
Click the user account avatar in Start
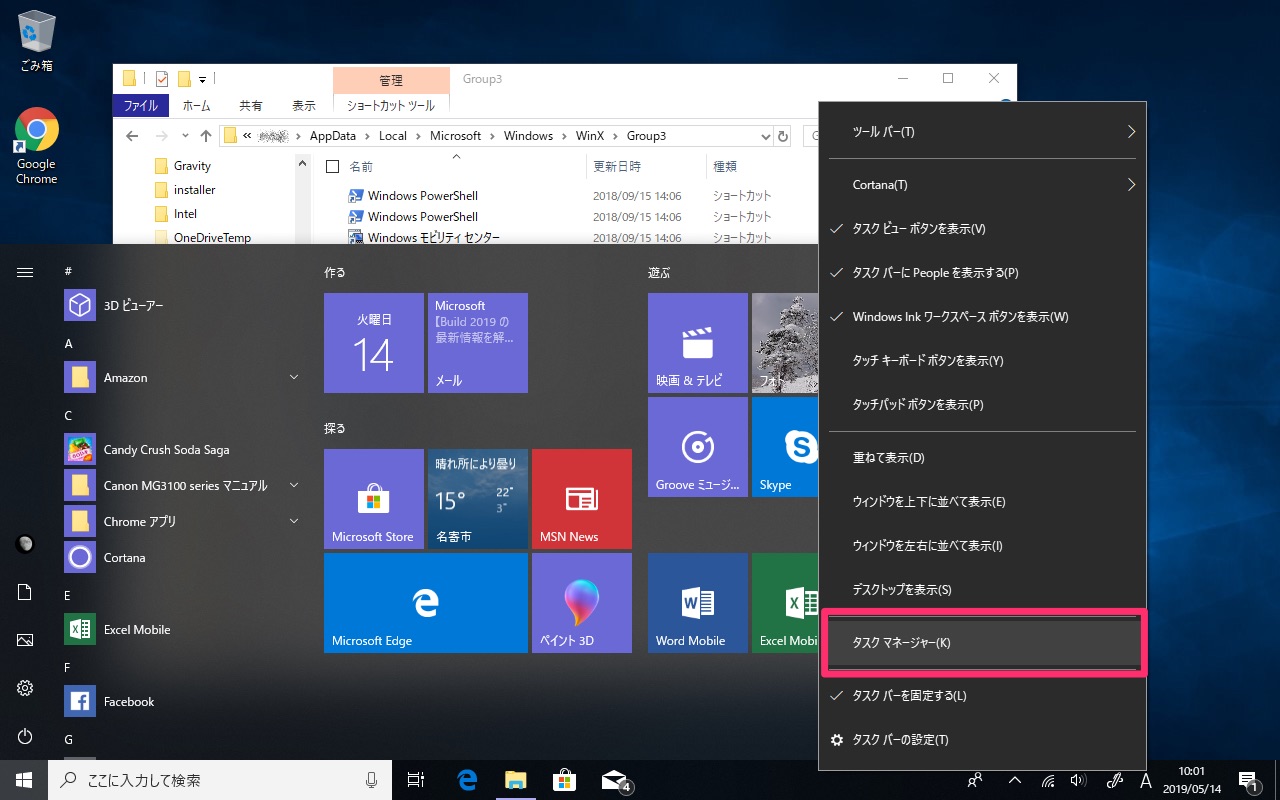point(25,544)
